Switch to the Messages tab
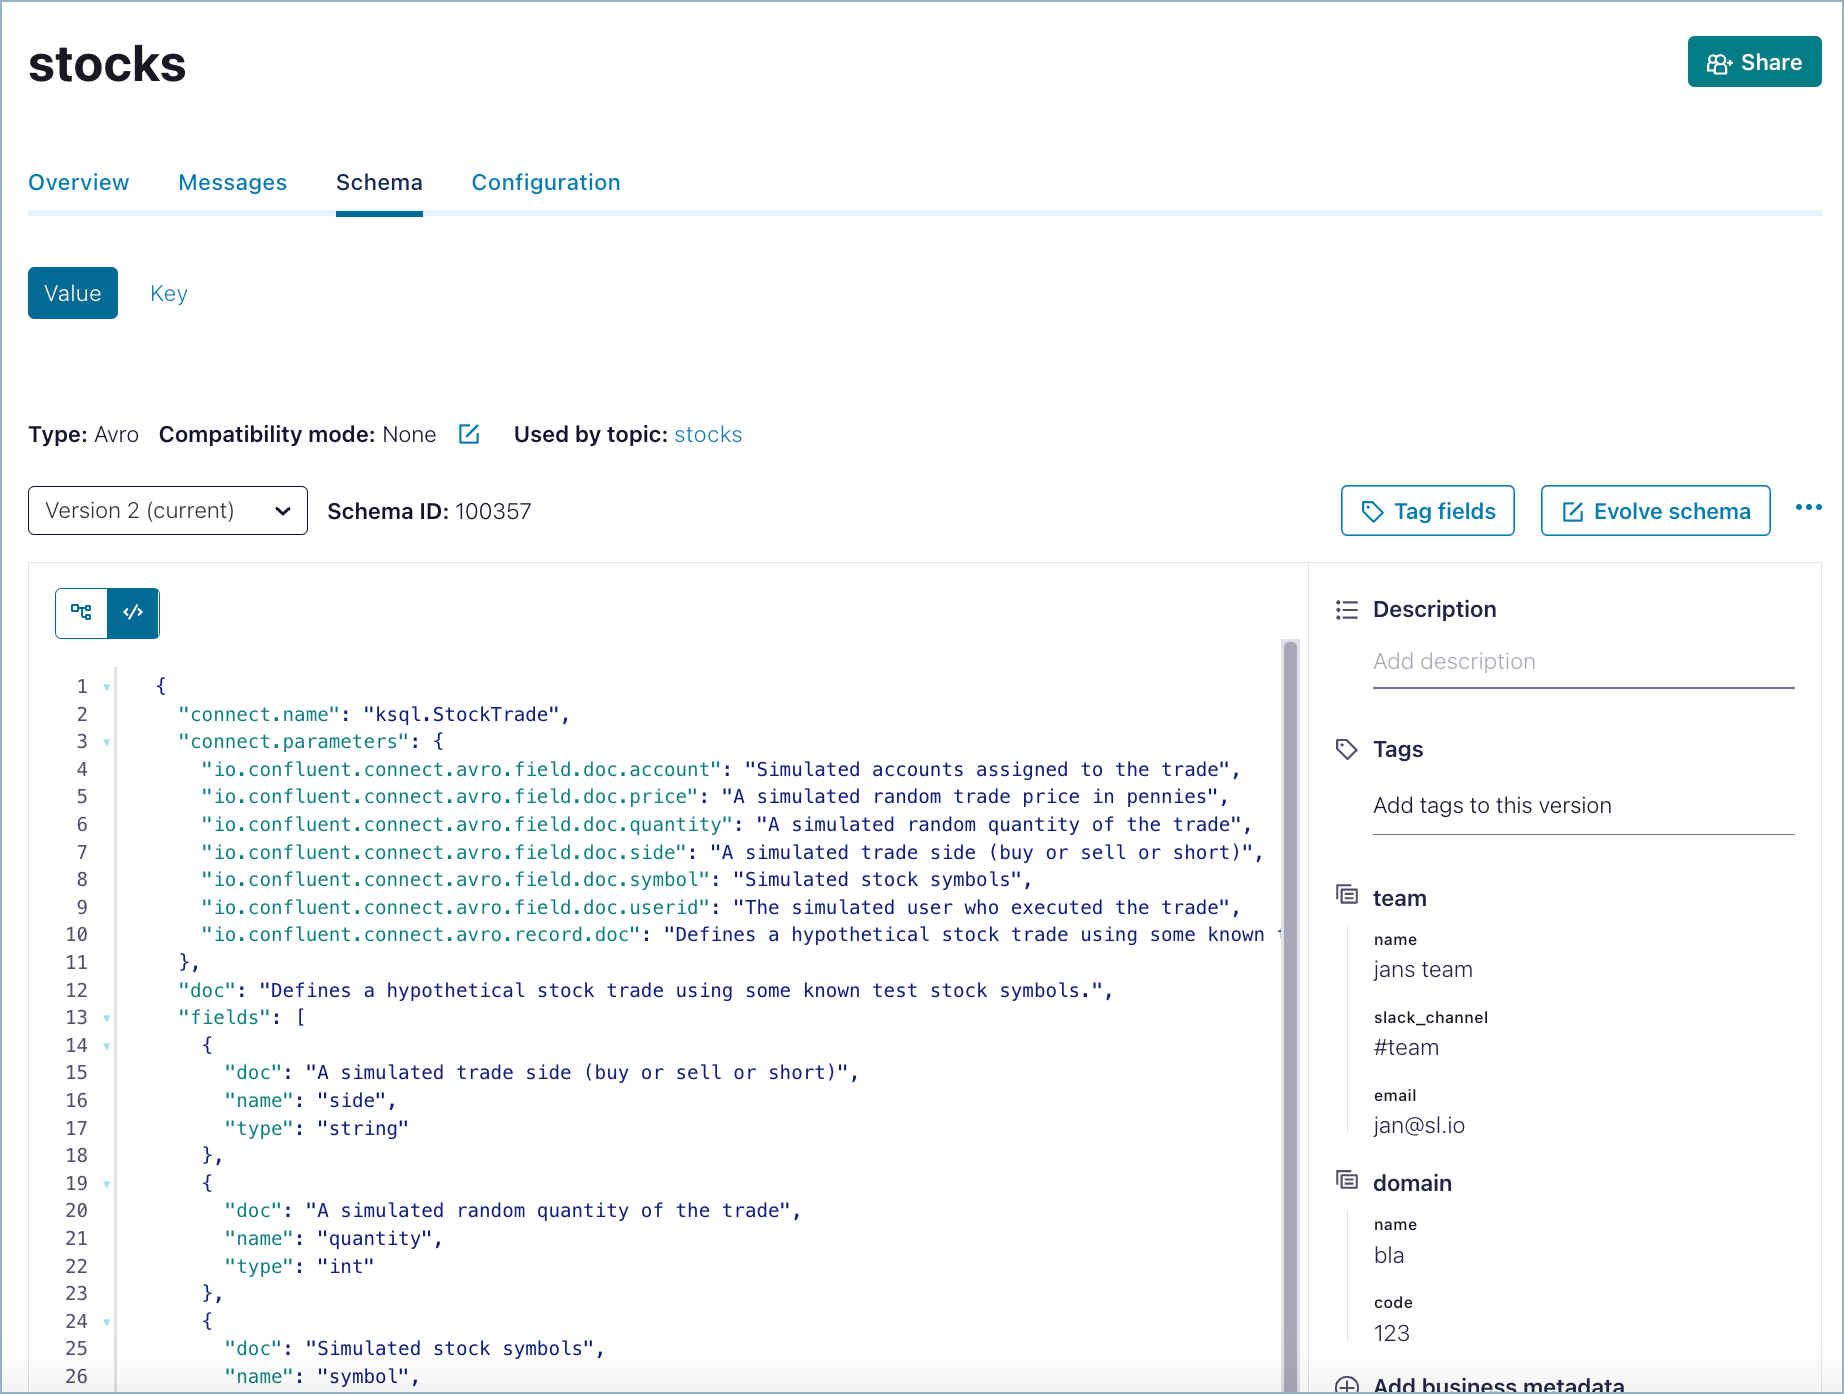The height and width of the screenshot is (1394, 1844). [x=232, y=182]
